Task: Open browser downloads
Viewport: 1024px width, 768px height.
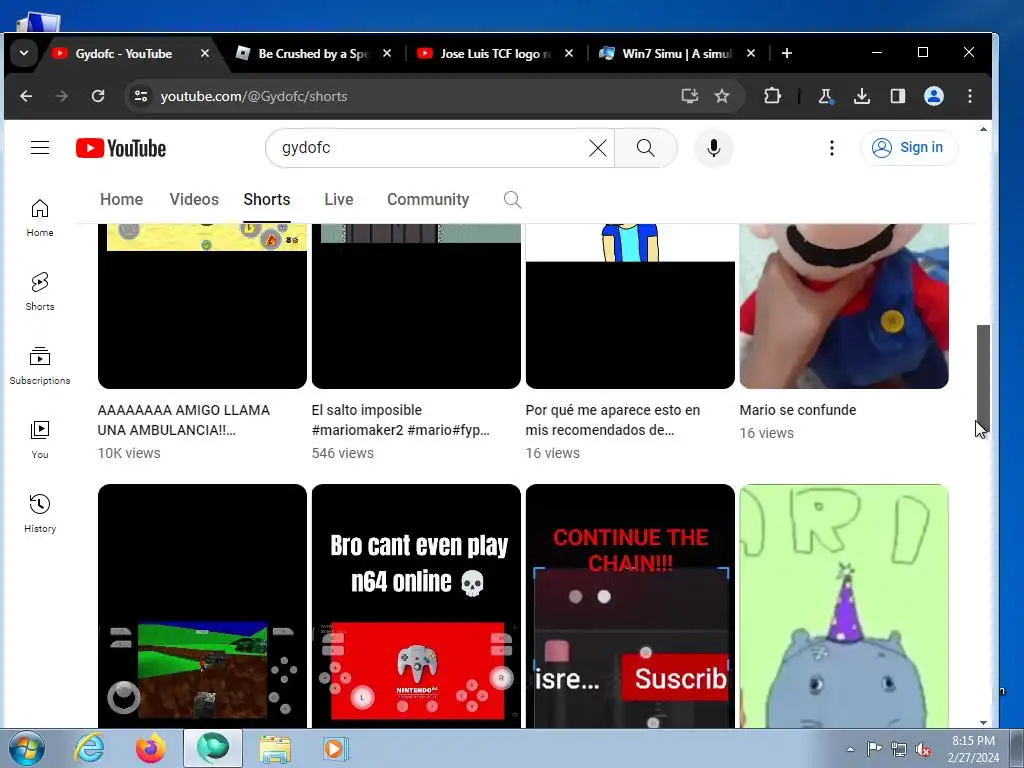Action: point(861,96)
